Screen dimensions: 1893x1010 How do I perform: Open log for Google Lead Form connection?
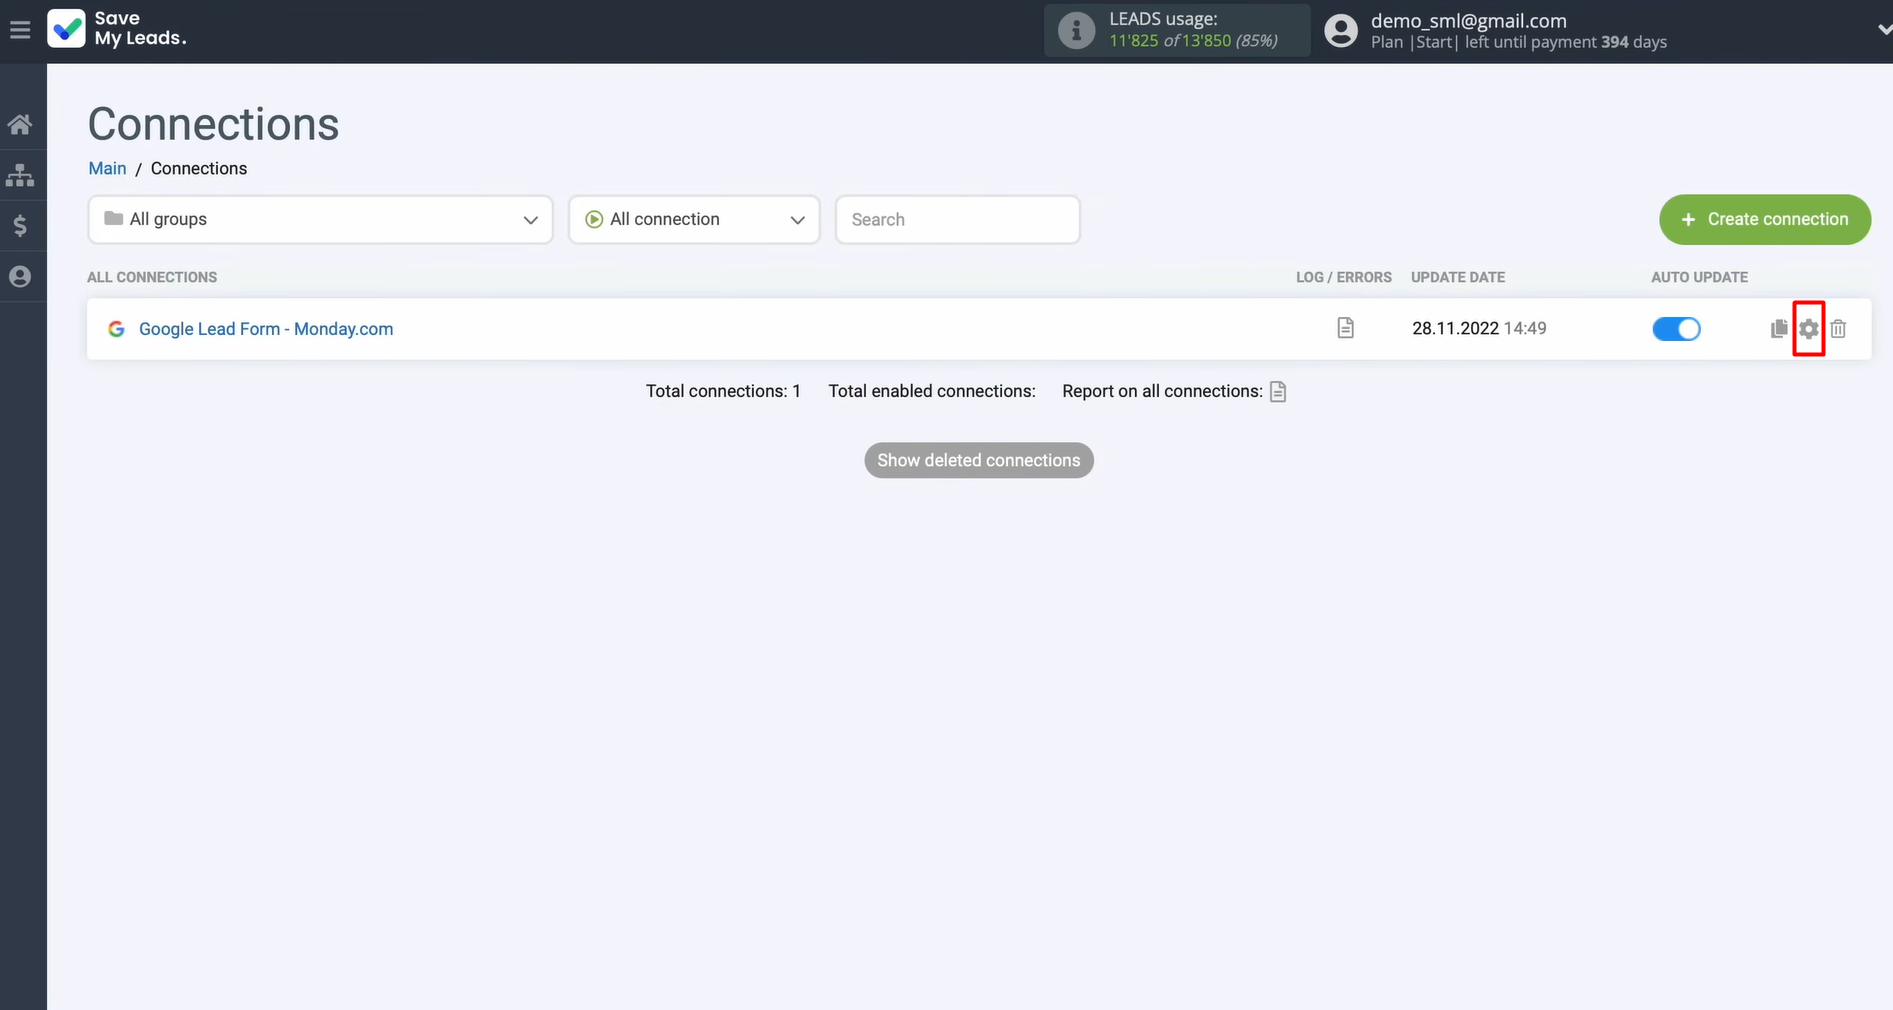coord(1345,328)
